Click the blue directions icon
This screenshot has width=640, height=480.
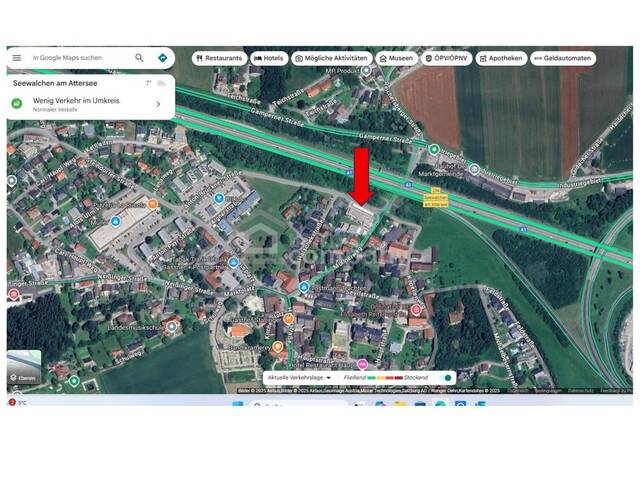click(x=162, y=58)
